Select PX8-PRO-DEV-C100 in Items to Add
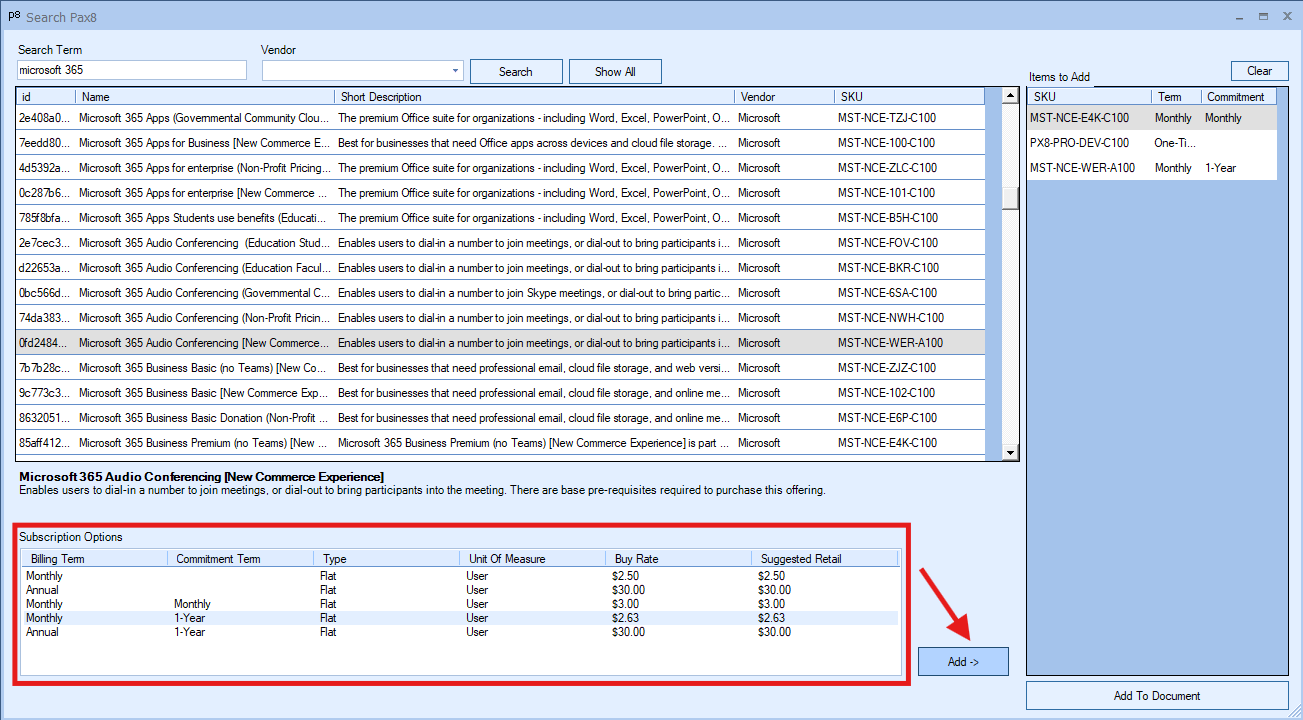 tap(1079, 143)
